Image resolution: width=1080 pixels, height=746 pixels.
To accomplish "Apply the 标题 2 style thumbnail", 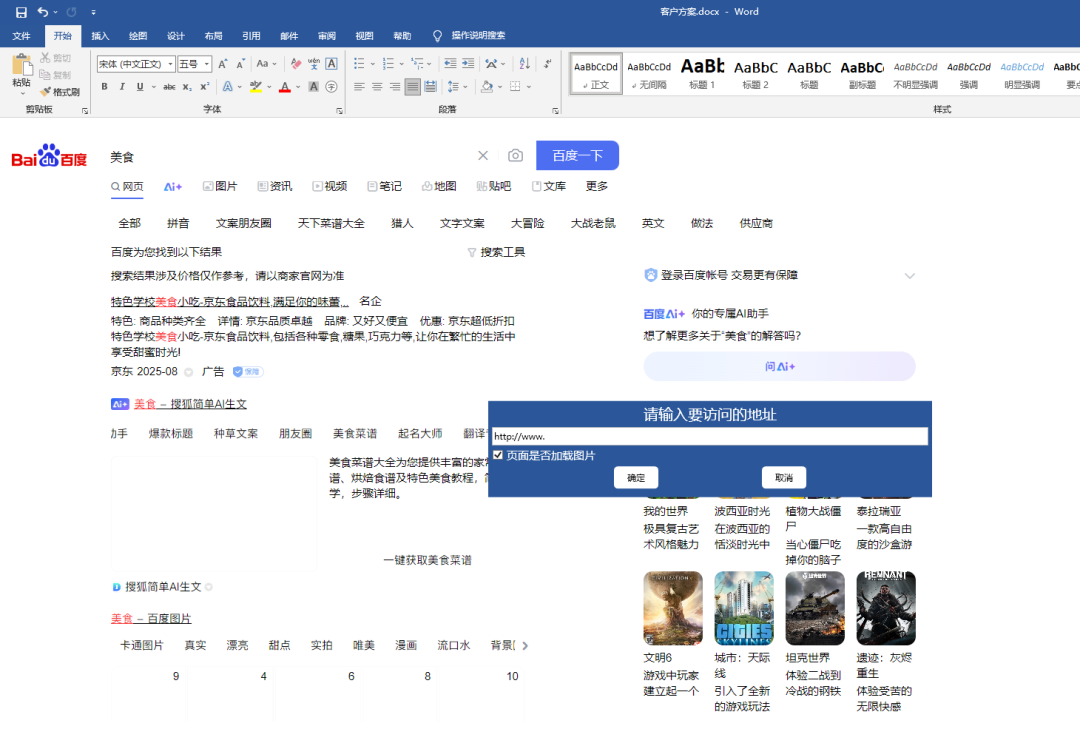I will pos(756,73).
